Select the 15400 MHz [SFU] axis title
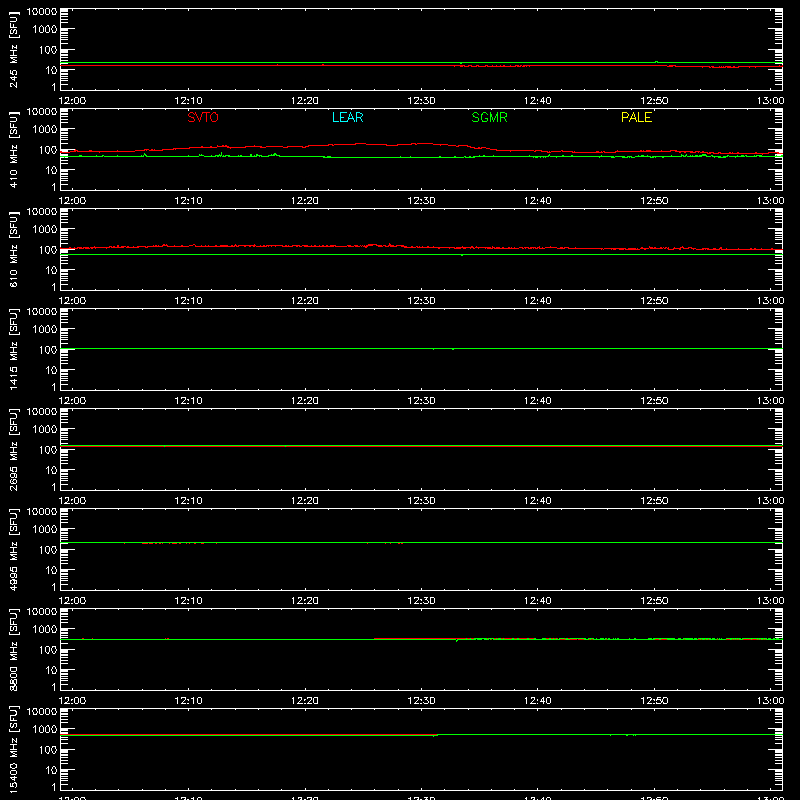This screenshot has height=800, width=800. (x=13, y=749)
